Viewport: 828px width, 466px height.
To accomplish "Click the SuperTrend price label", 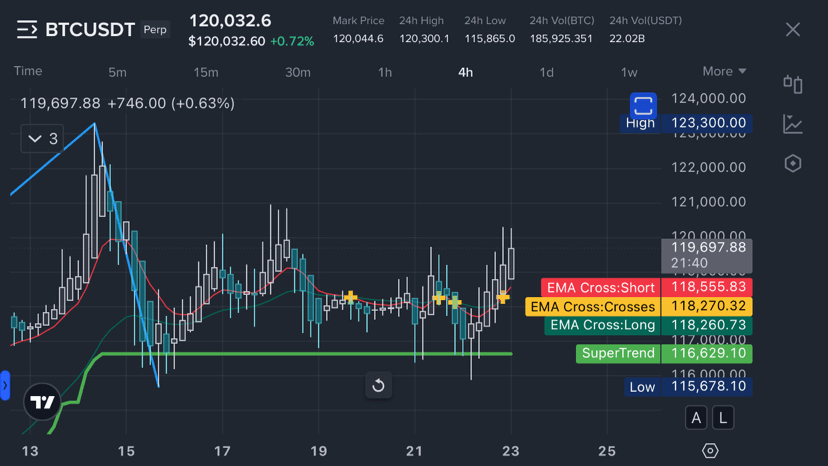I will [664, 353].
